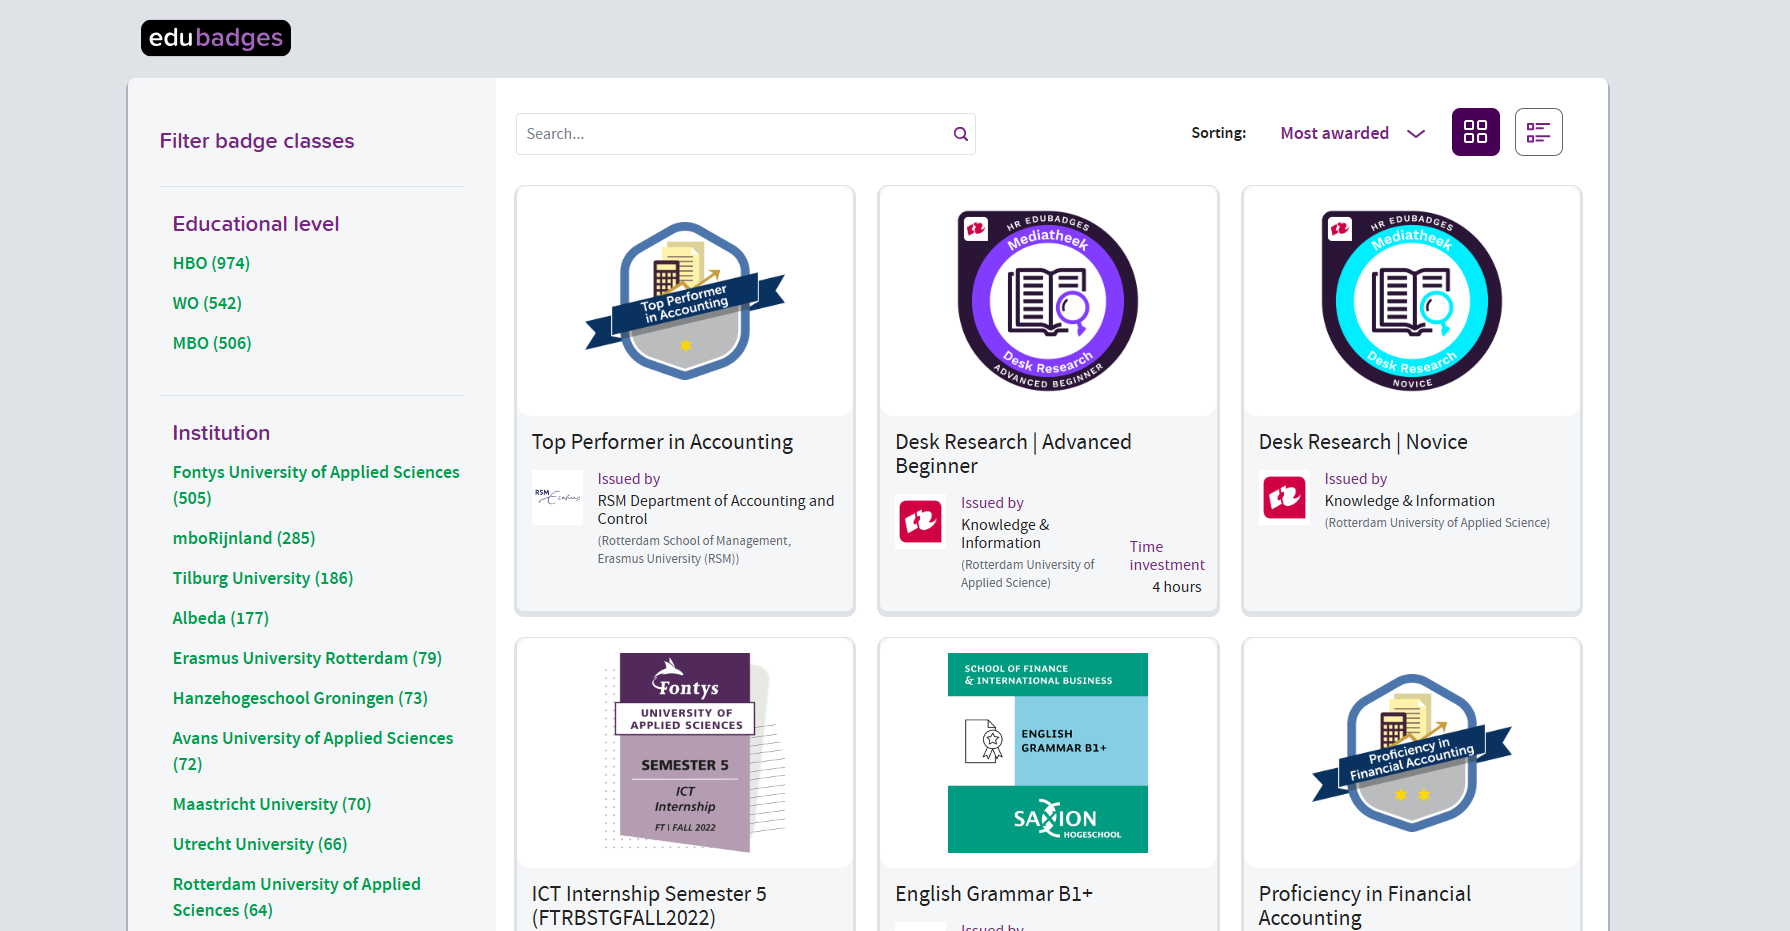
Task: Click RSM issuer logo on Accounting card
Action: pos(557,497)
